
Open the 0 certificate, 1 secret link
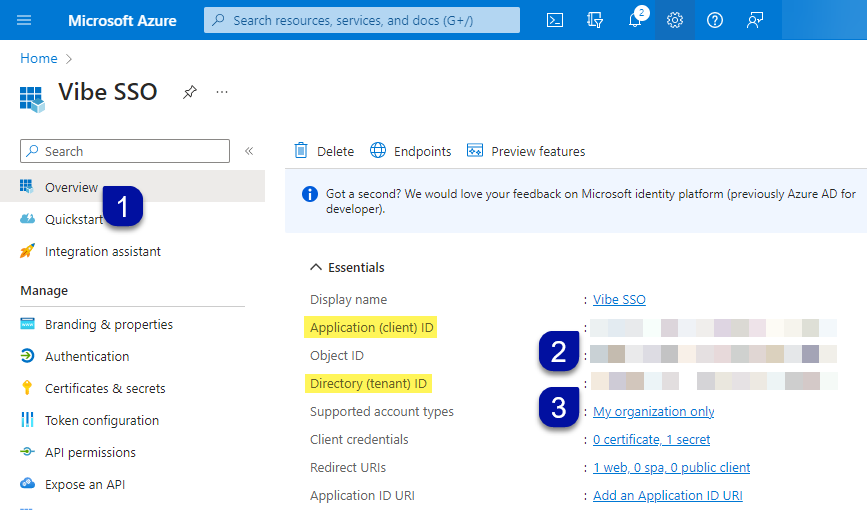pyautogui.click(x=651, y=439)
